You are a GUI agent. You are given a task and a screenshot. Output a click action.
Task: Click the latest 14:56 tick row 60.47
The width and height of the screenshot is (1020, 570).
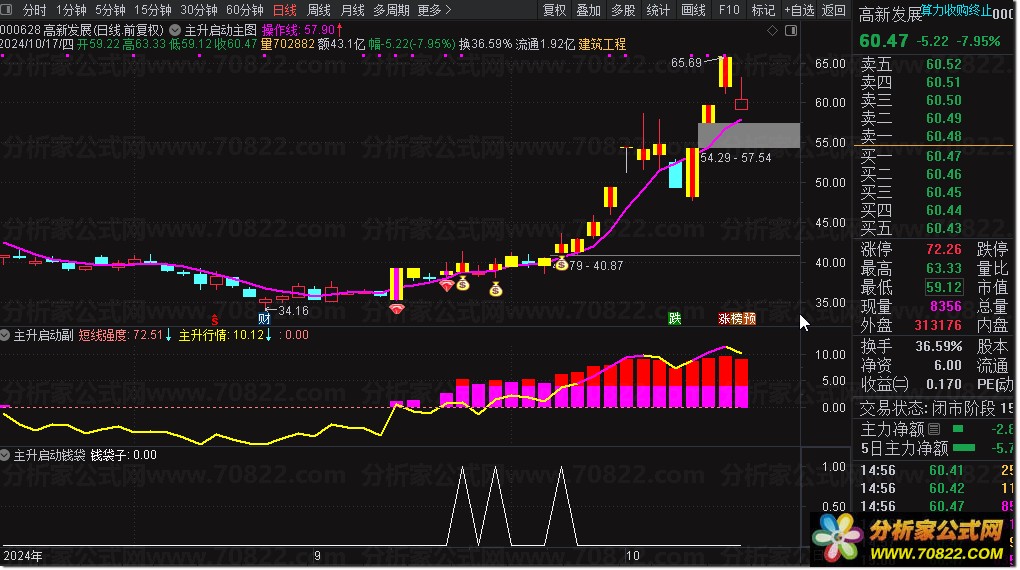click(936, 506)
